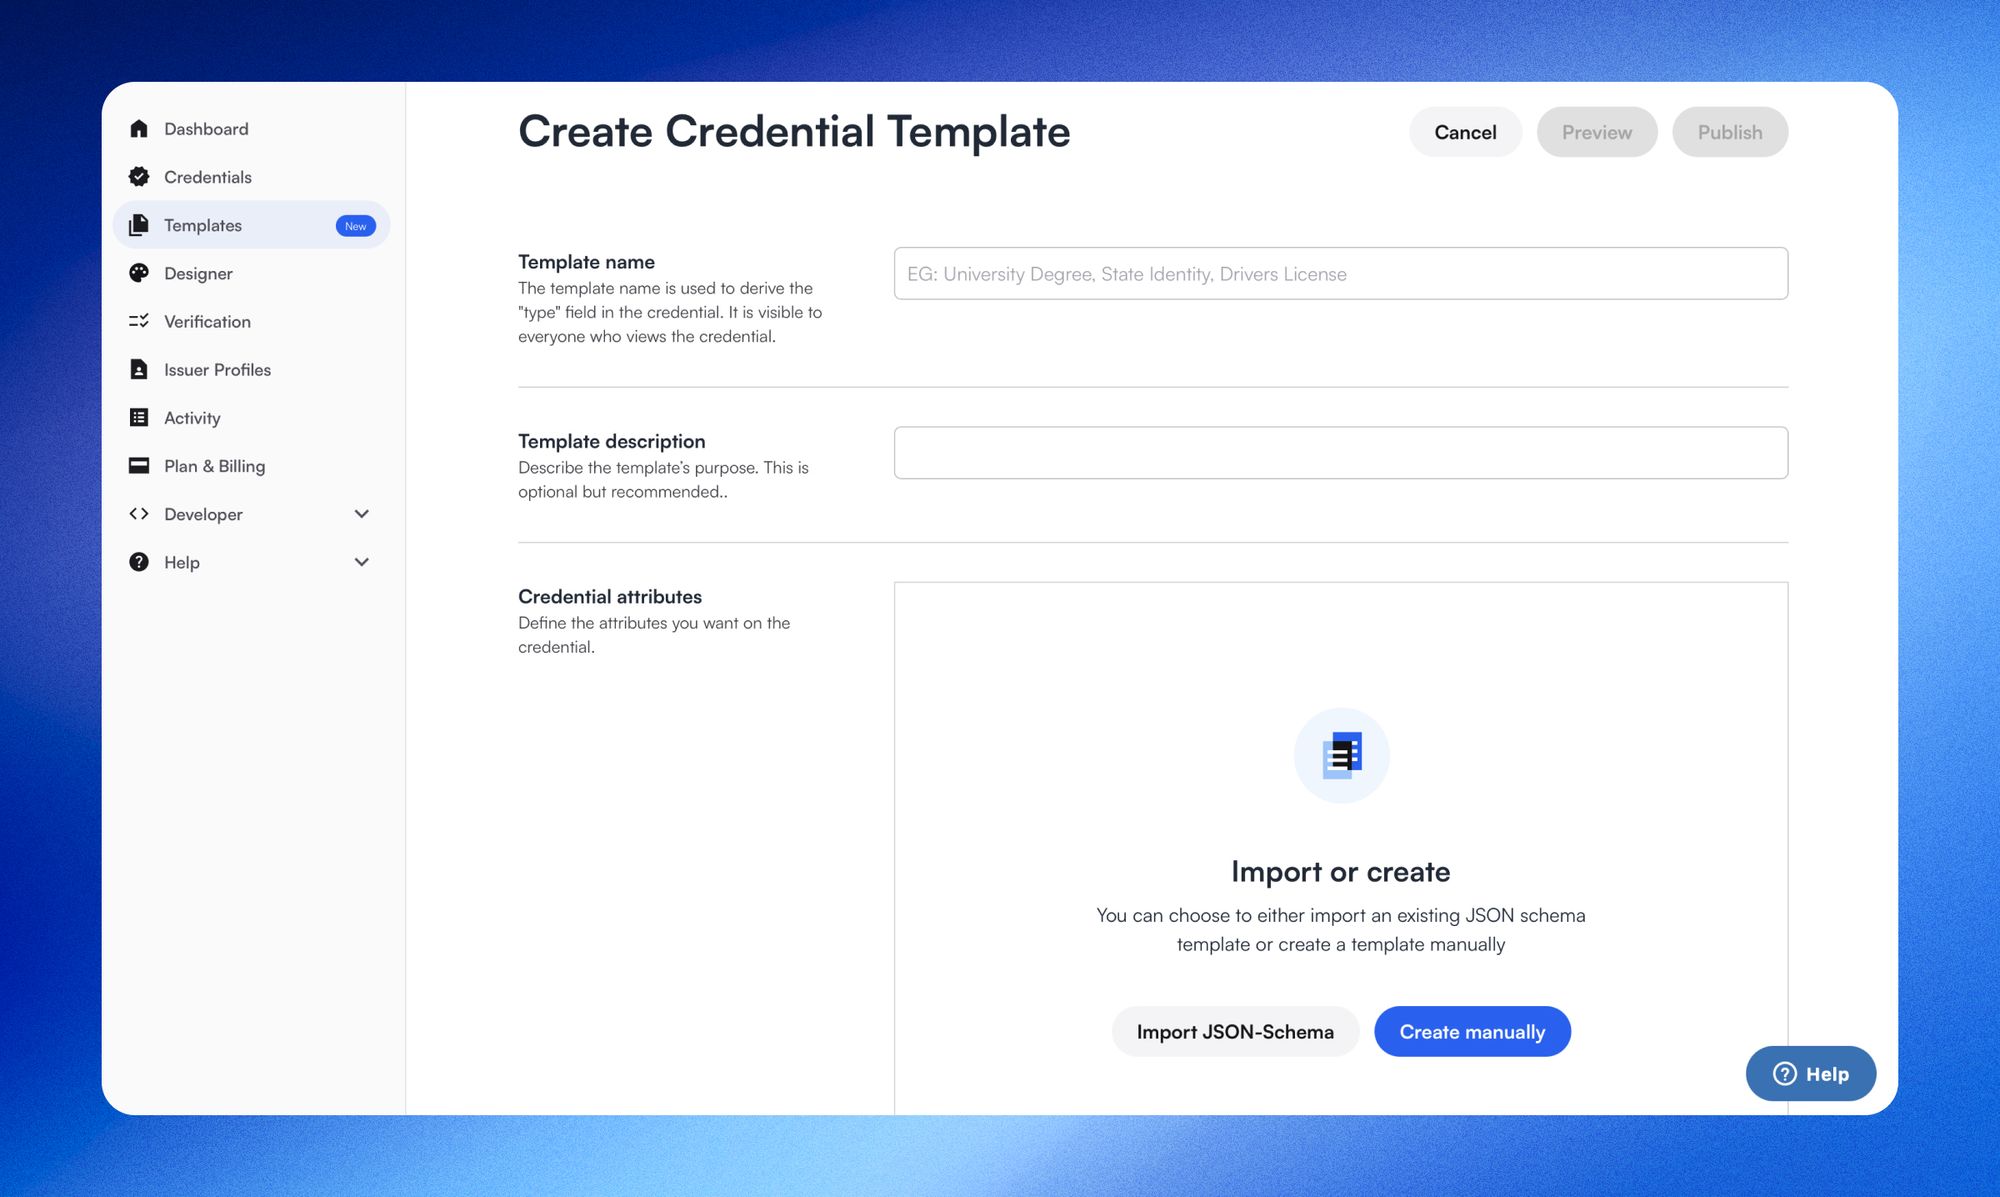Click the Credentials badge icon

click(x=139, y=177)
